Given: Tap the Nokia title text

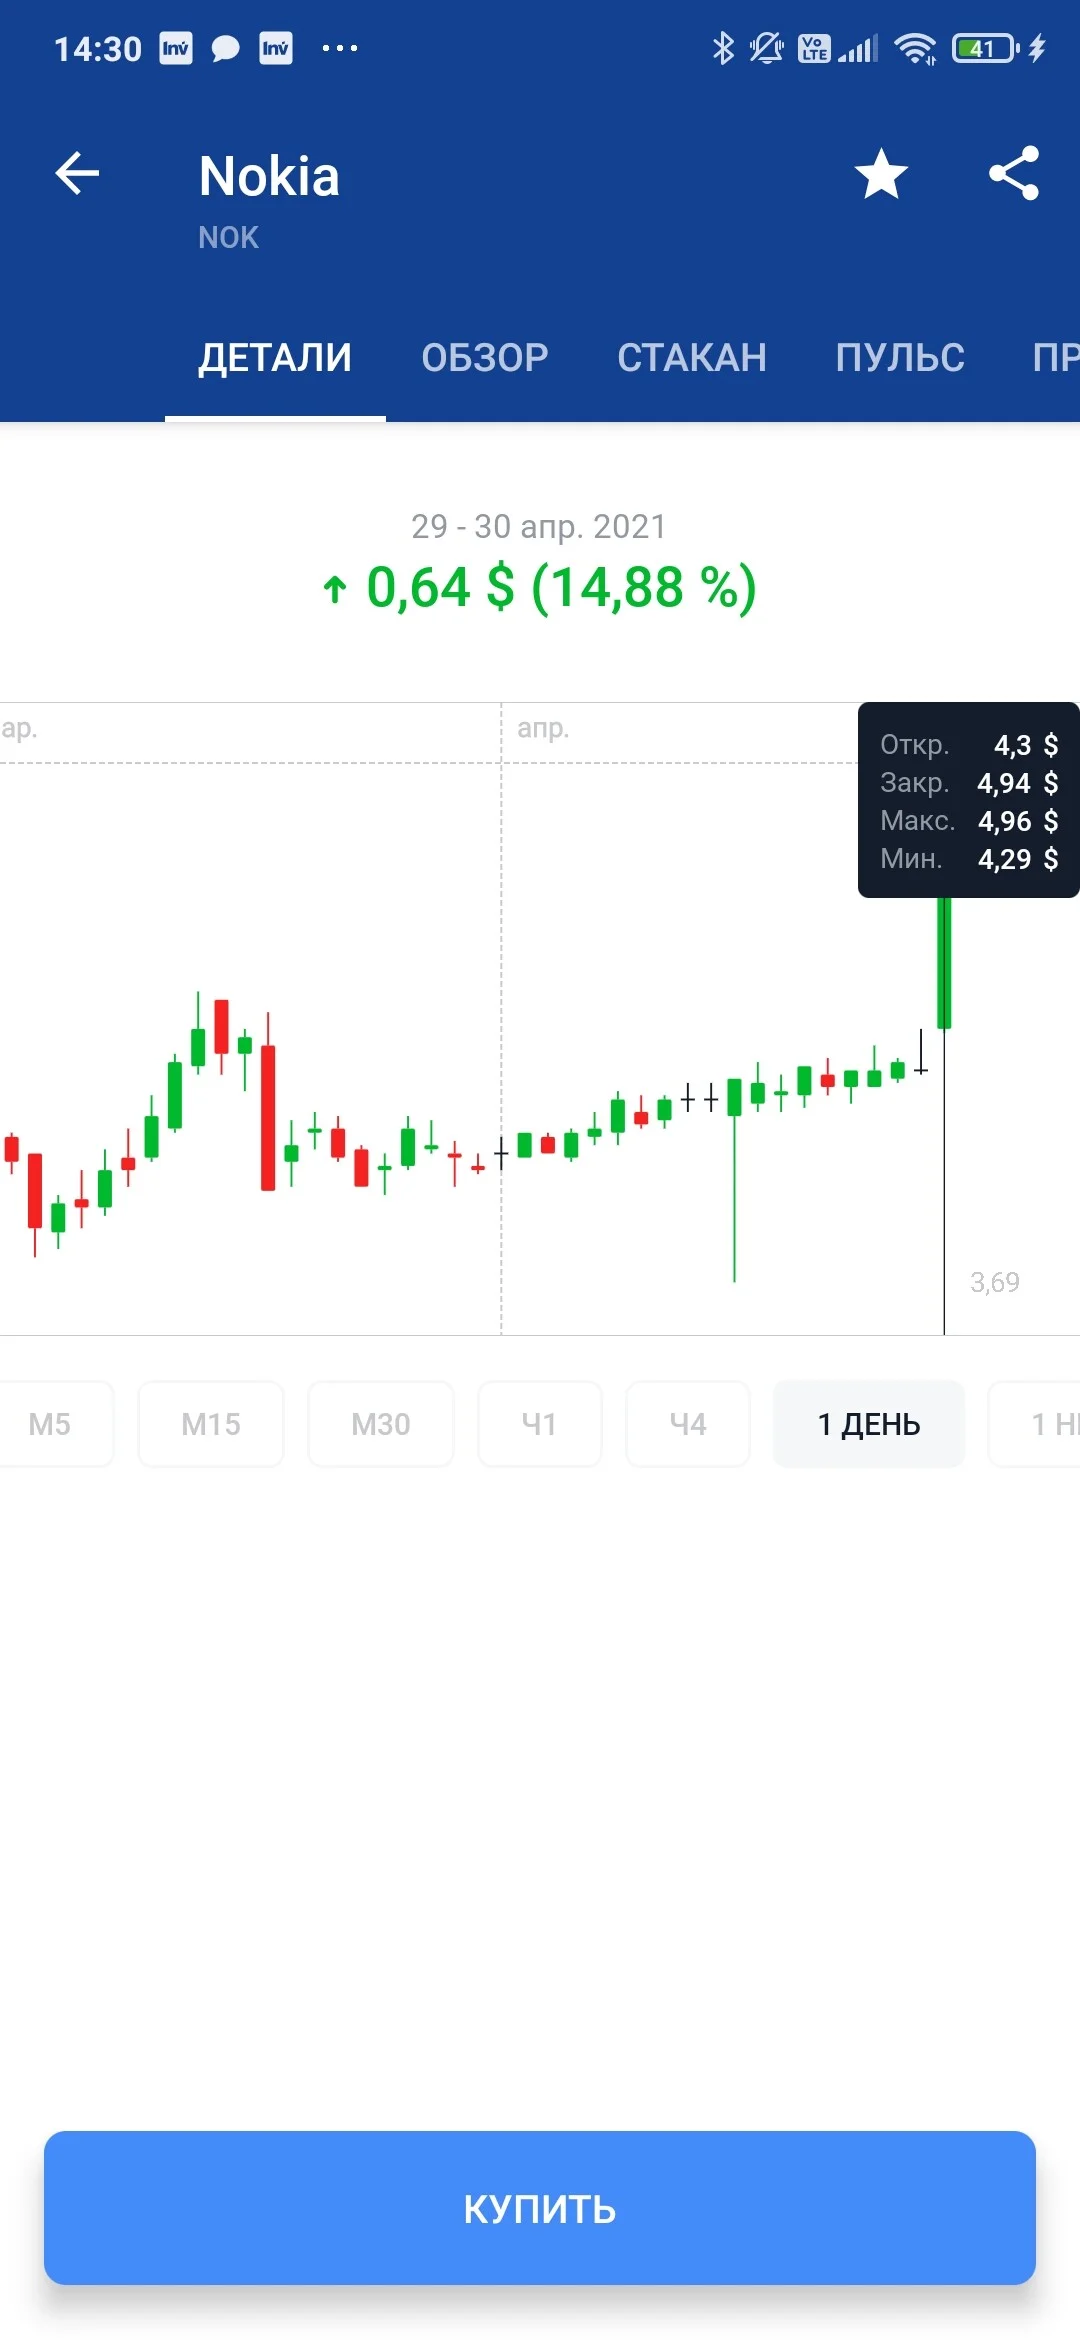Looking at the screenshot, I should [x=269, y=176].
